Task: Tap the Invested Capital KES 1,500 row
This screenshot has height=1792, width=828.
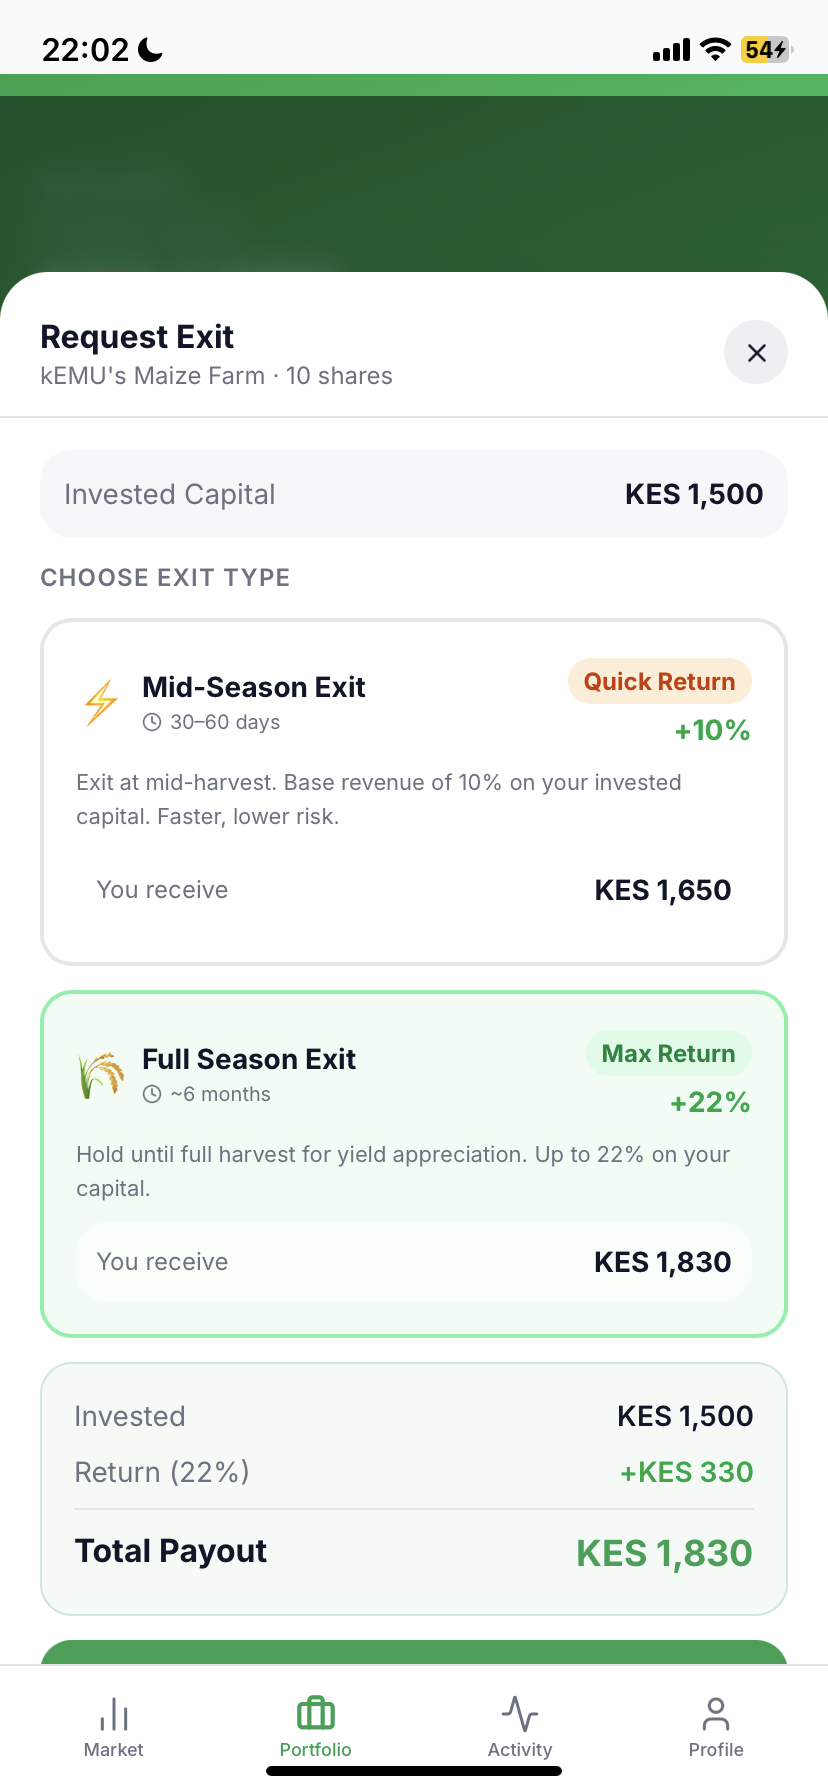Action: click(414, 494)
